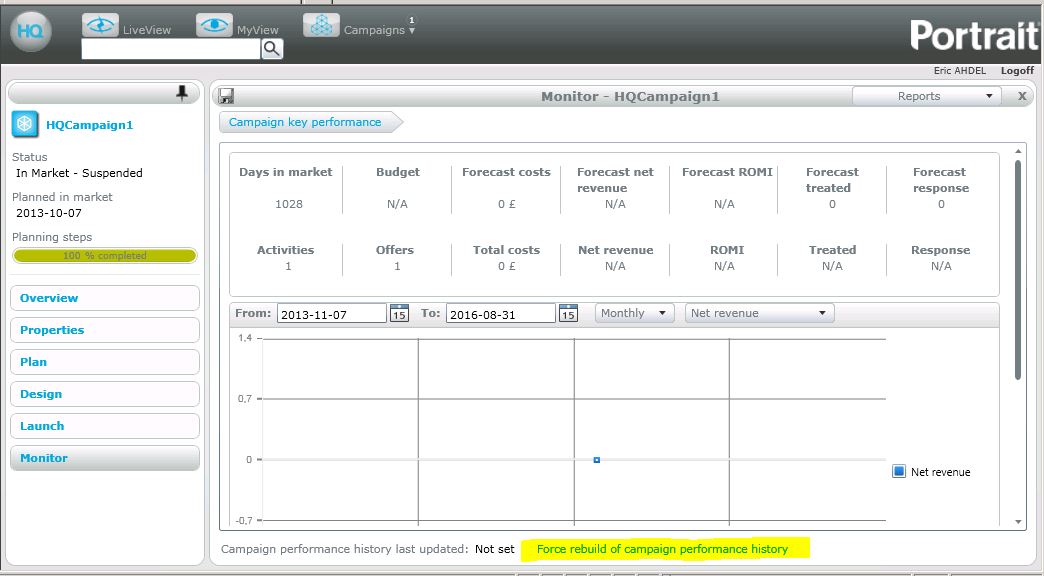Click the HQCampaign1 campaign name link
The width and height of the screenshot is (1044, 576).
(x=89, y=125)
